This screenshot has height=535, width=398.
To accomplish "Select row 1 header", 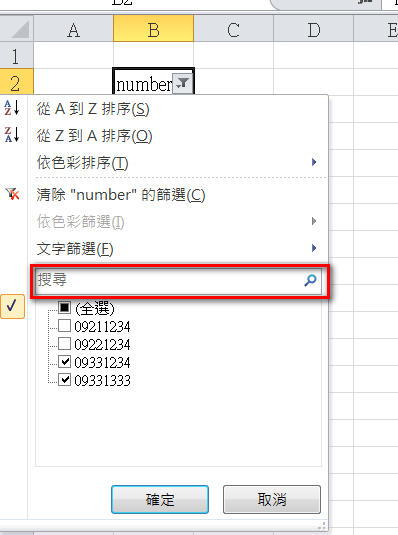I will pyautogui.click(x=16, y=55).
